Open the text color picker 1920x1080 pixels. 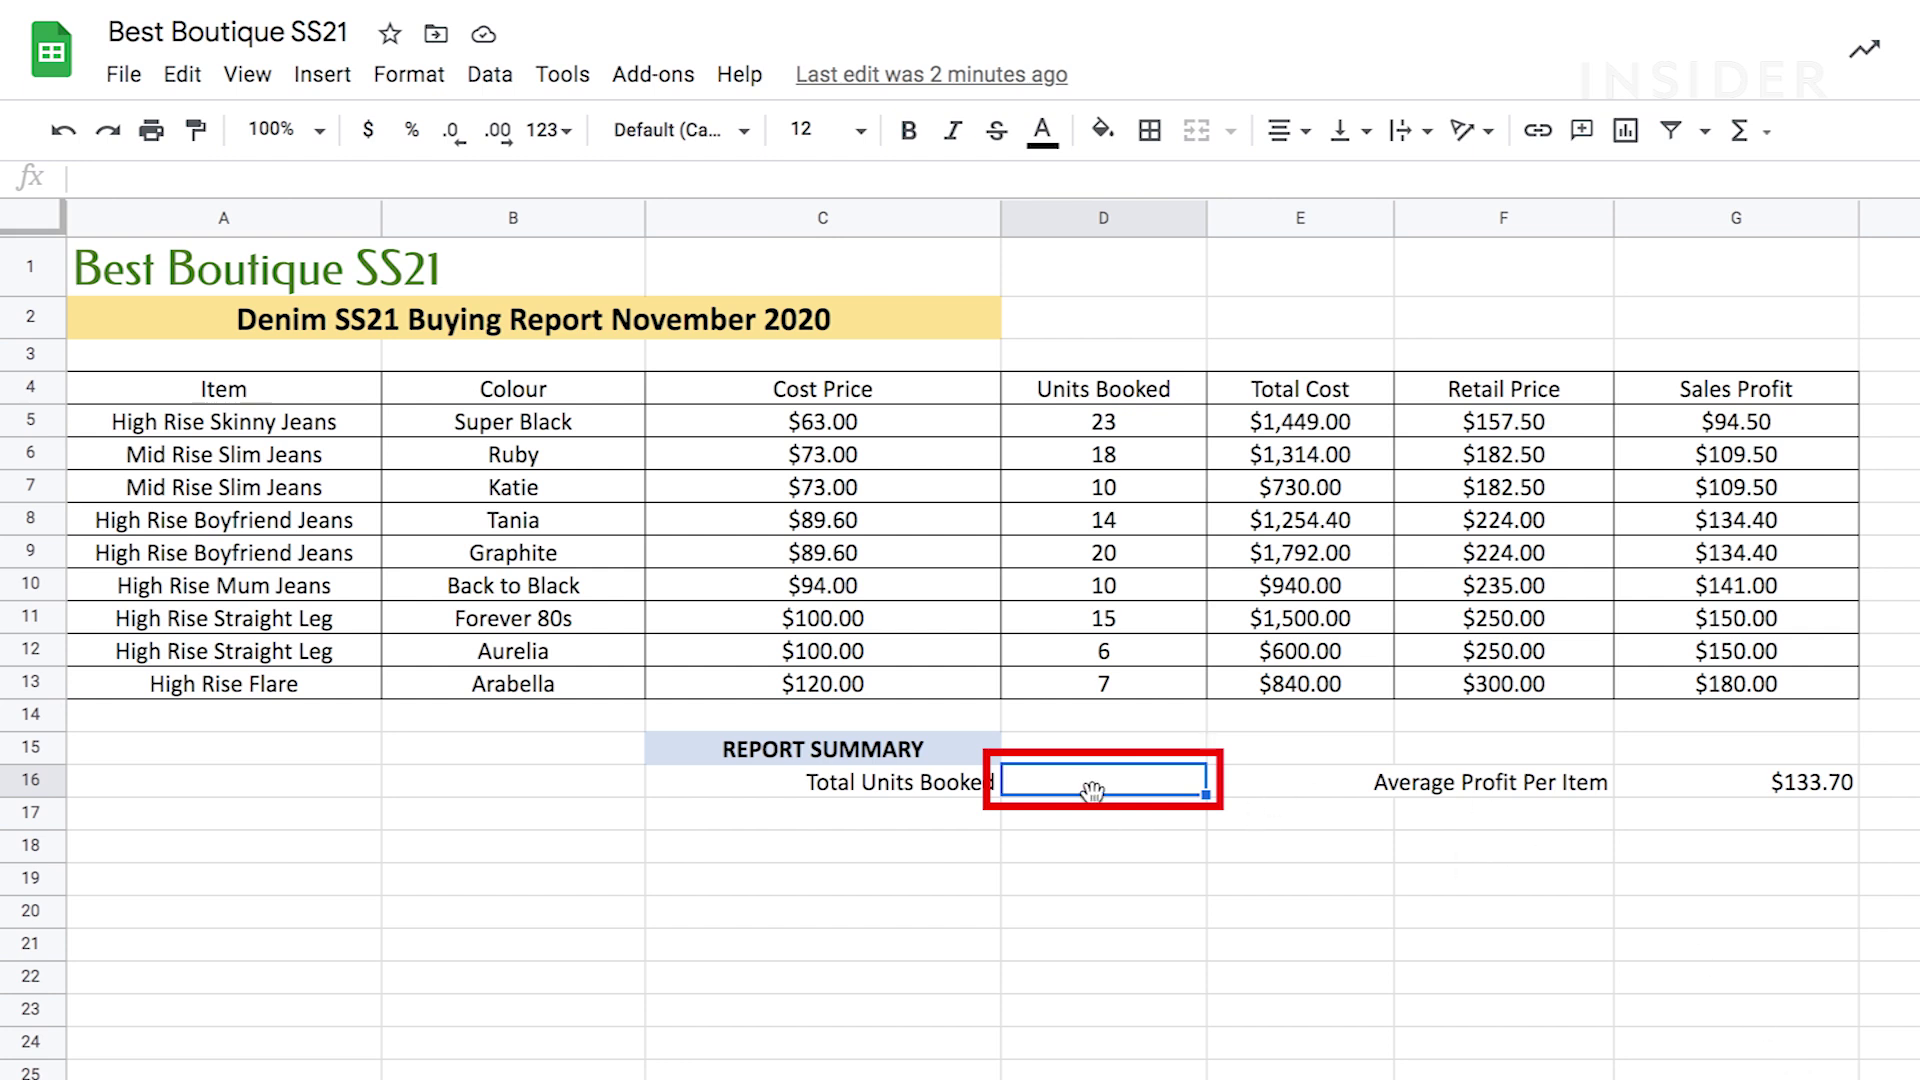tap(1042, 131)
